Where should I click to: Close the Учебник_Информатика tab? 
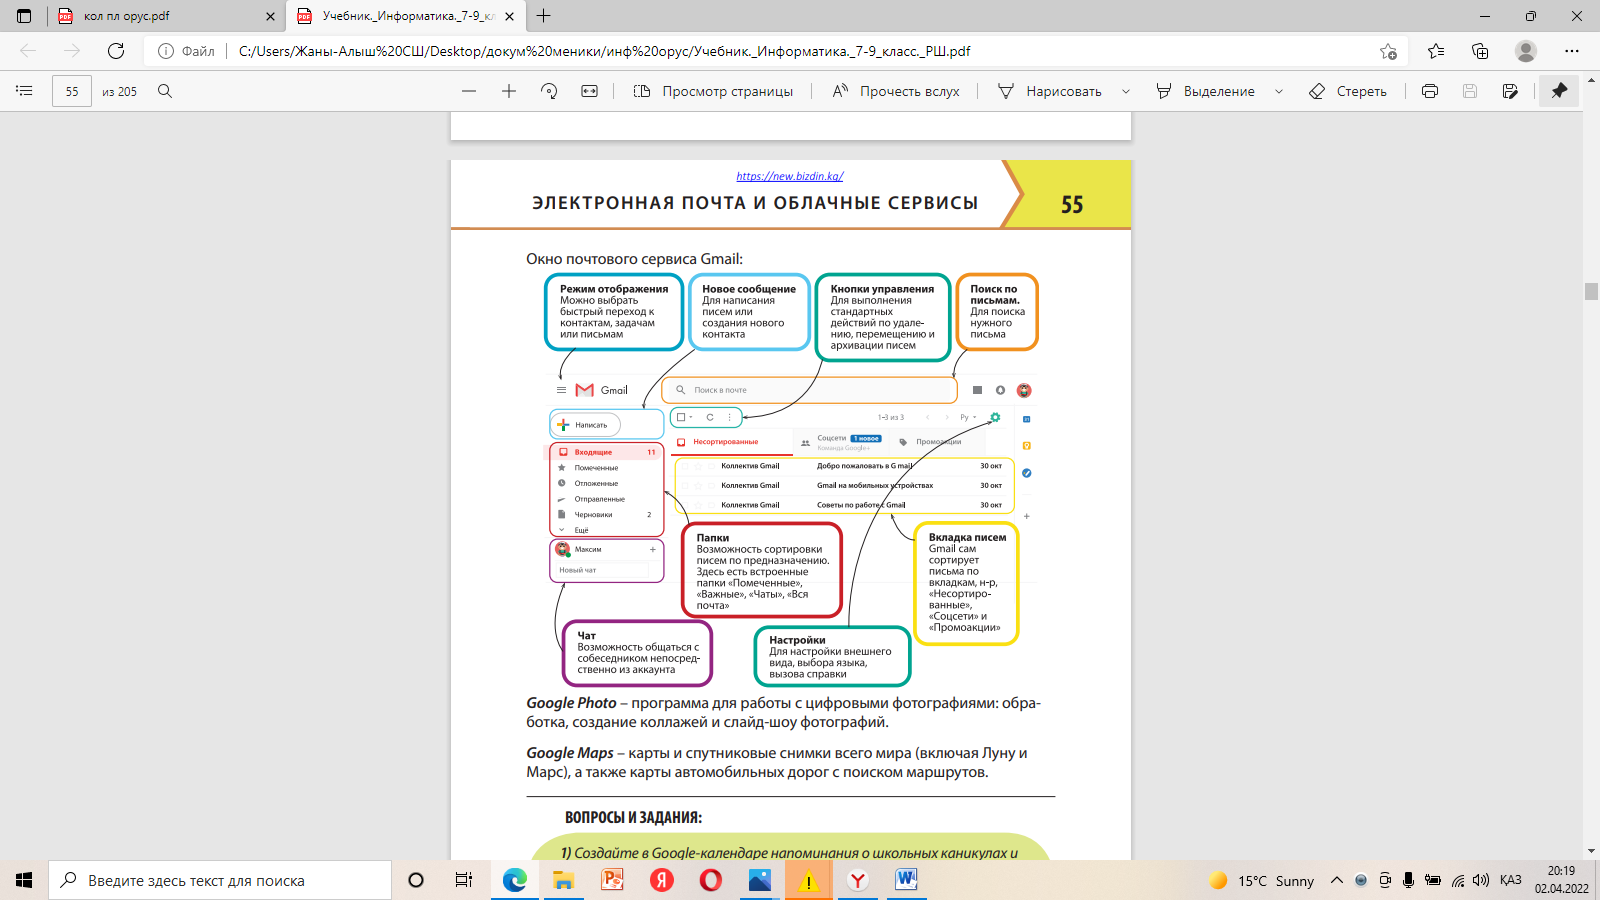(510, 16)
